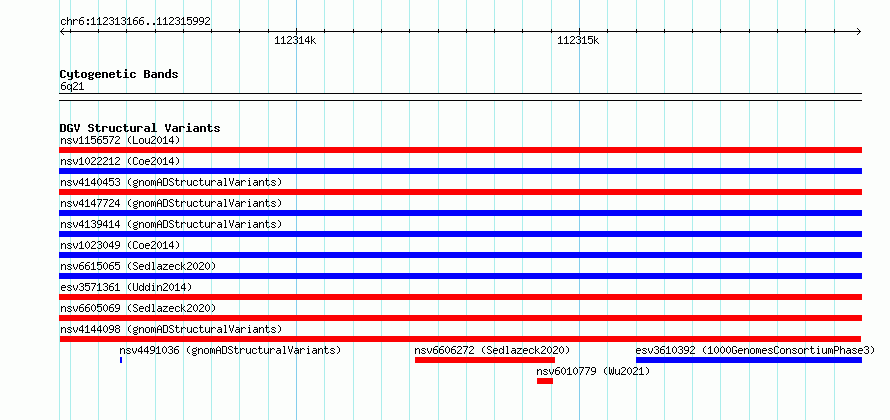Open the nsv6605069 (Sedlazeck2020) red bar
This screenshot has height=420, width=890.
(460, 318)
